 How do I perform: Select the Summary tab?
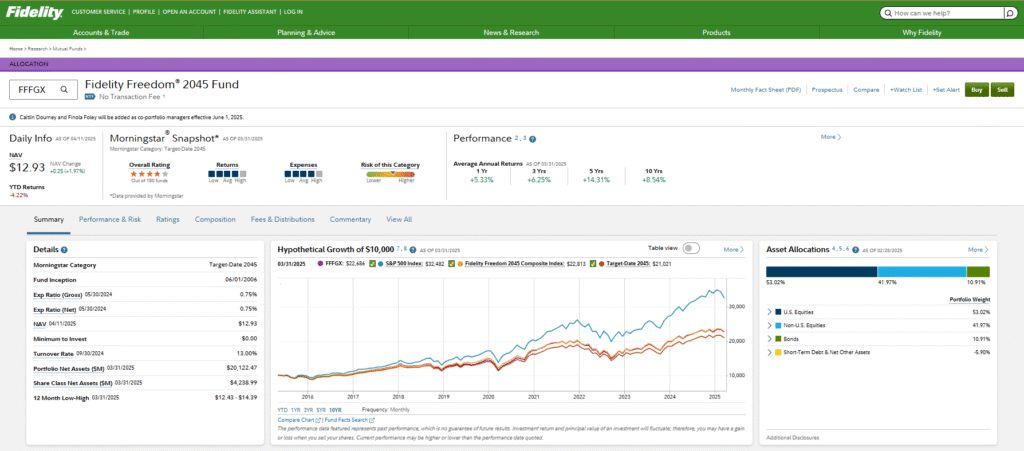[x=48, y=220]
